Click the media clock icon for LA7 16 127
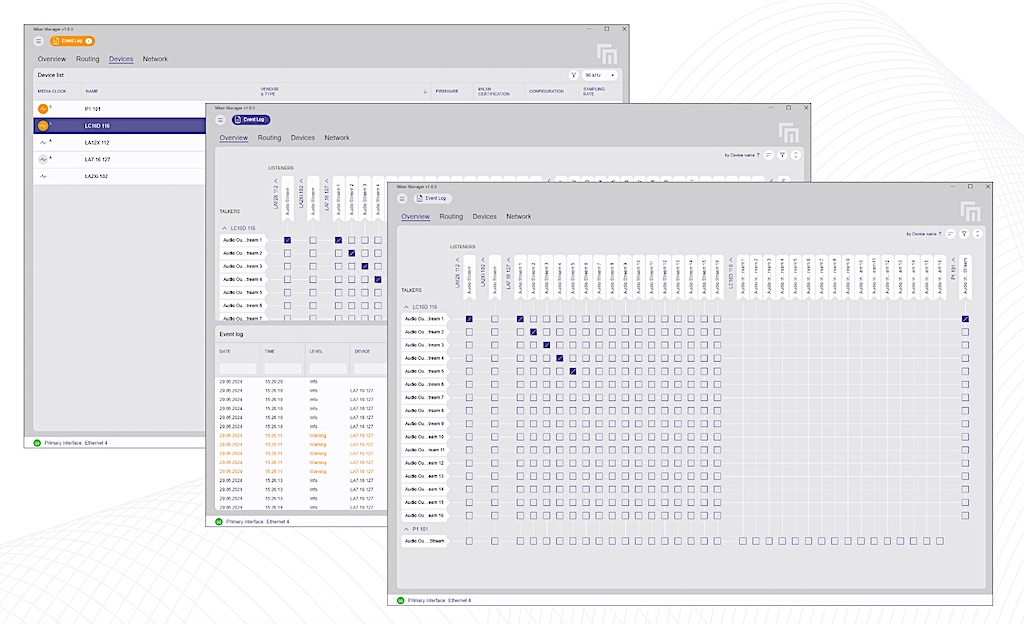Screen dimensions: 1024x624 pyautogui.click(x=43, y=159)
